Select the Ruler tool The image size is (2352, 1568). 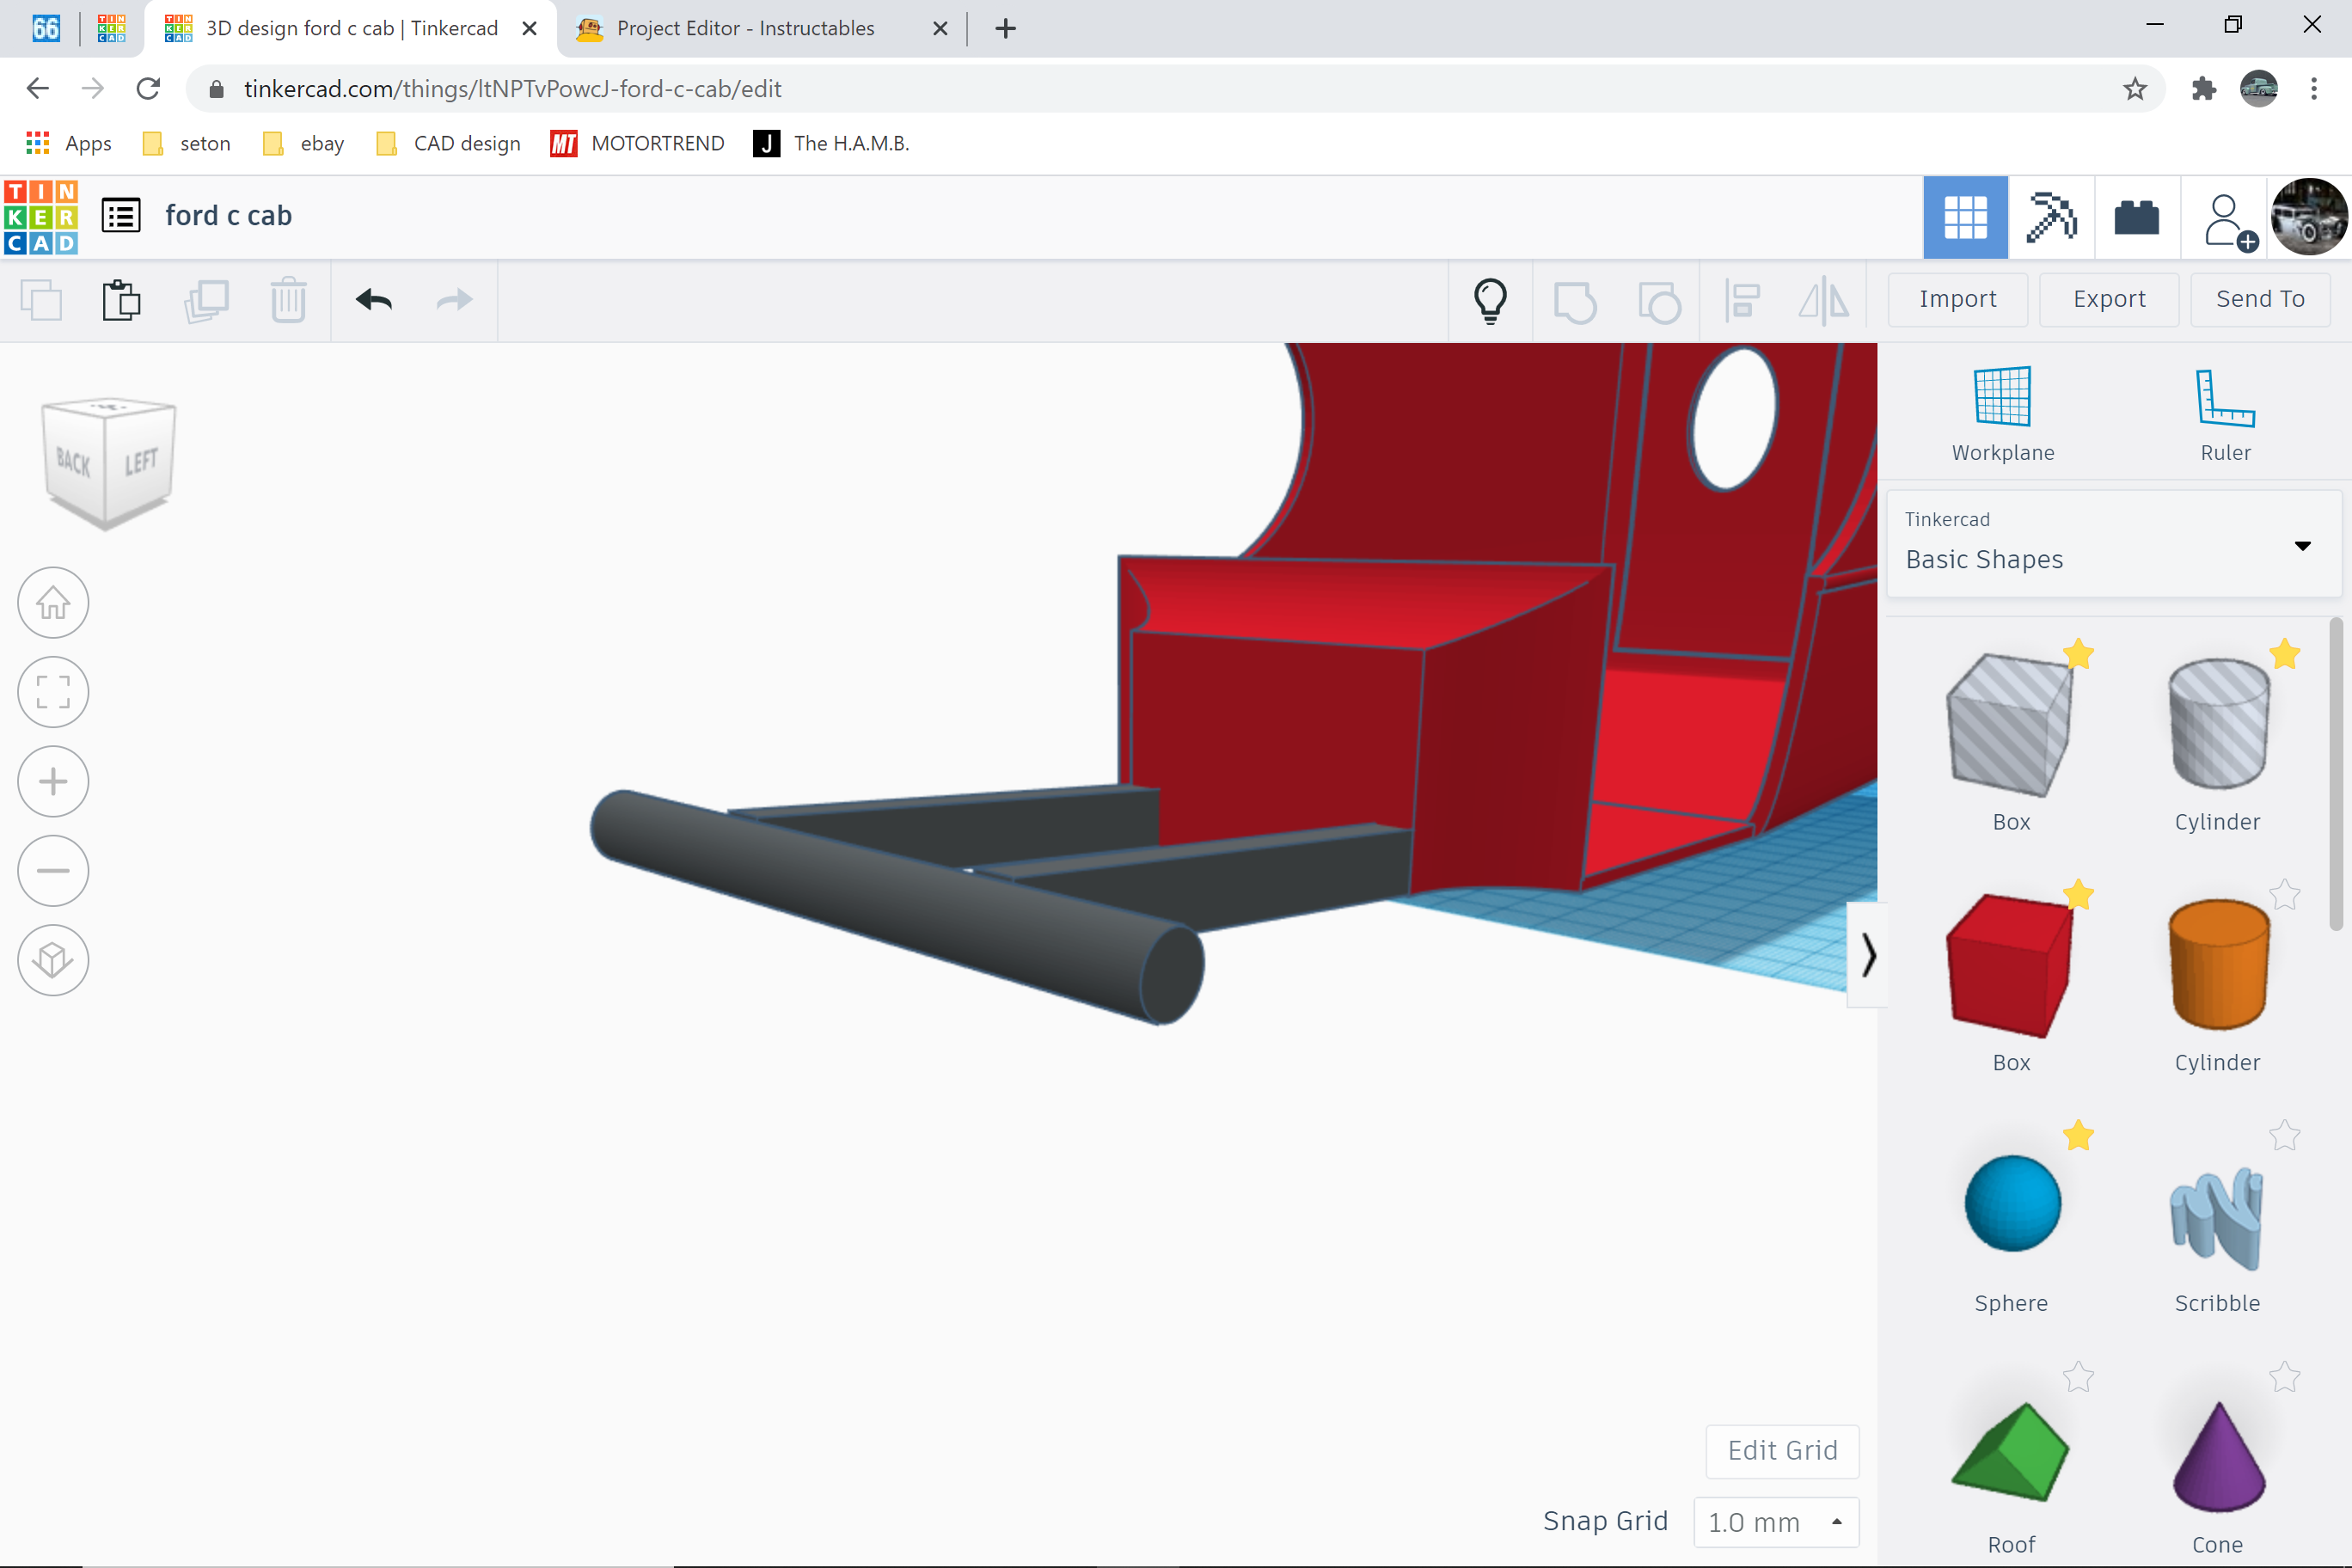click(x=2225, y=414)
